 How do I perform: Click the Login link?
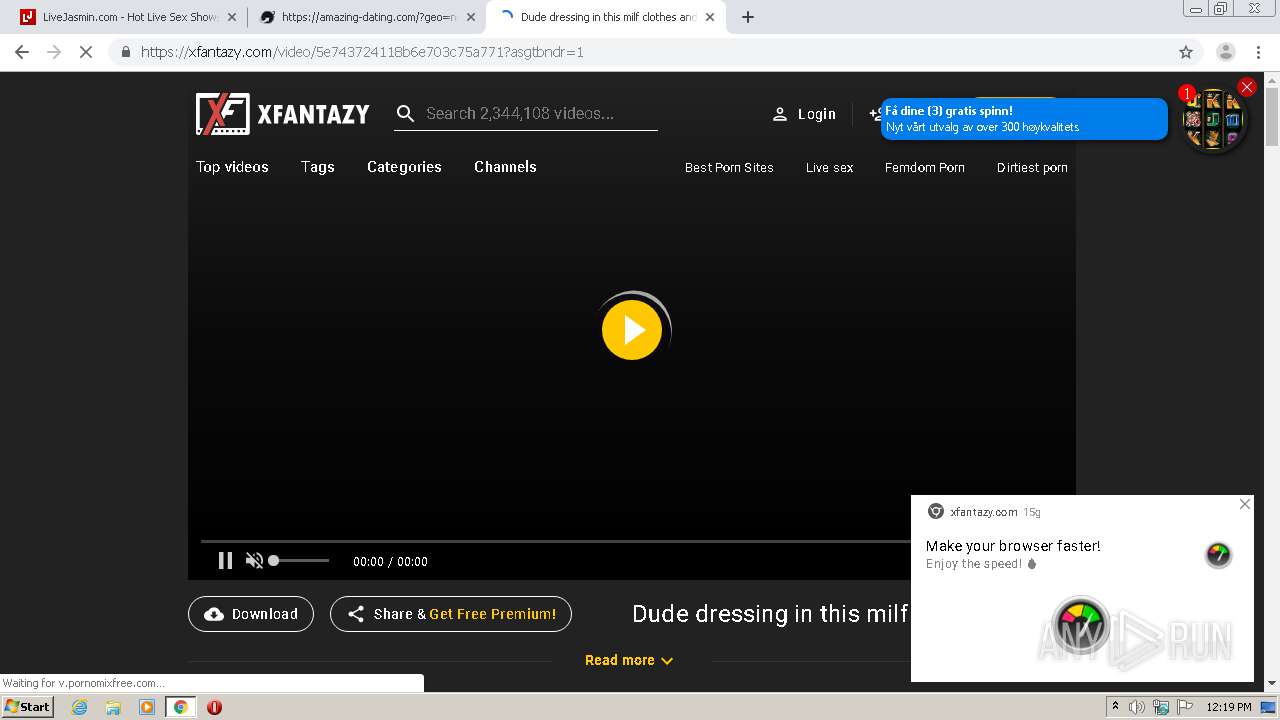[x=804, y=114]
